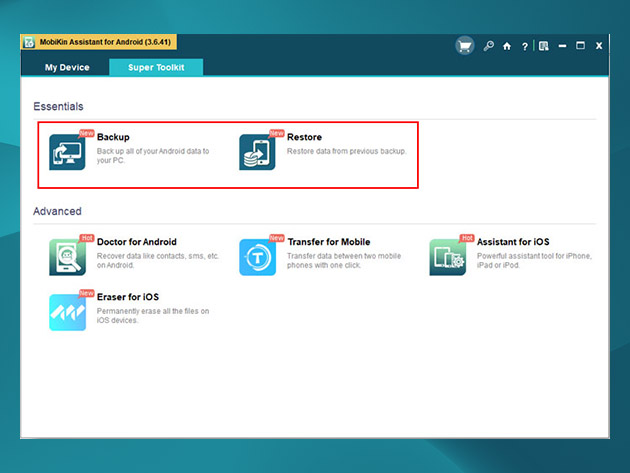Screen dimensions: 630x473
Task: Minimize the MobiKin window
Action: [562, 46]
